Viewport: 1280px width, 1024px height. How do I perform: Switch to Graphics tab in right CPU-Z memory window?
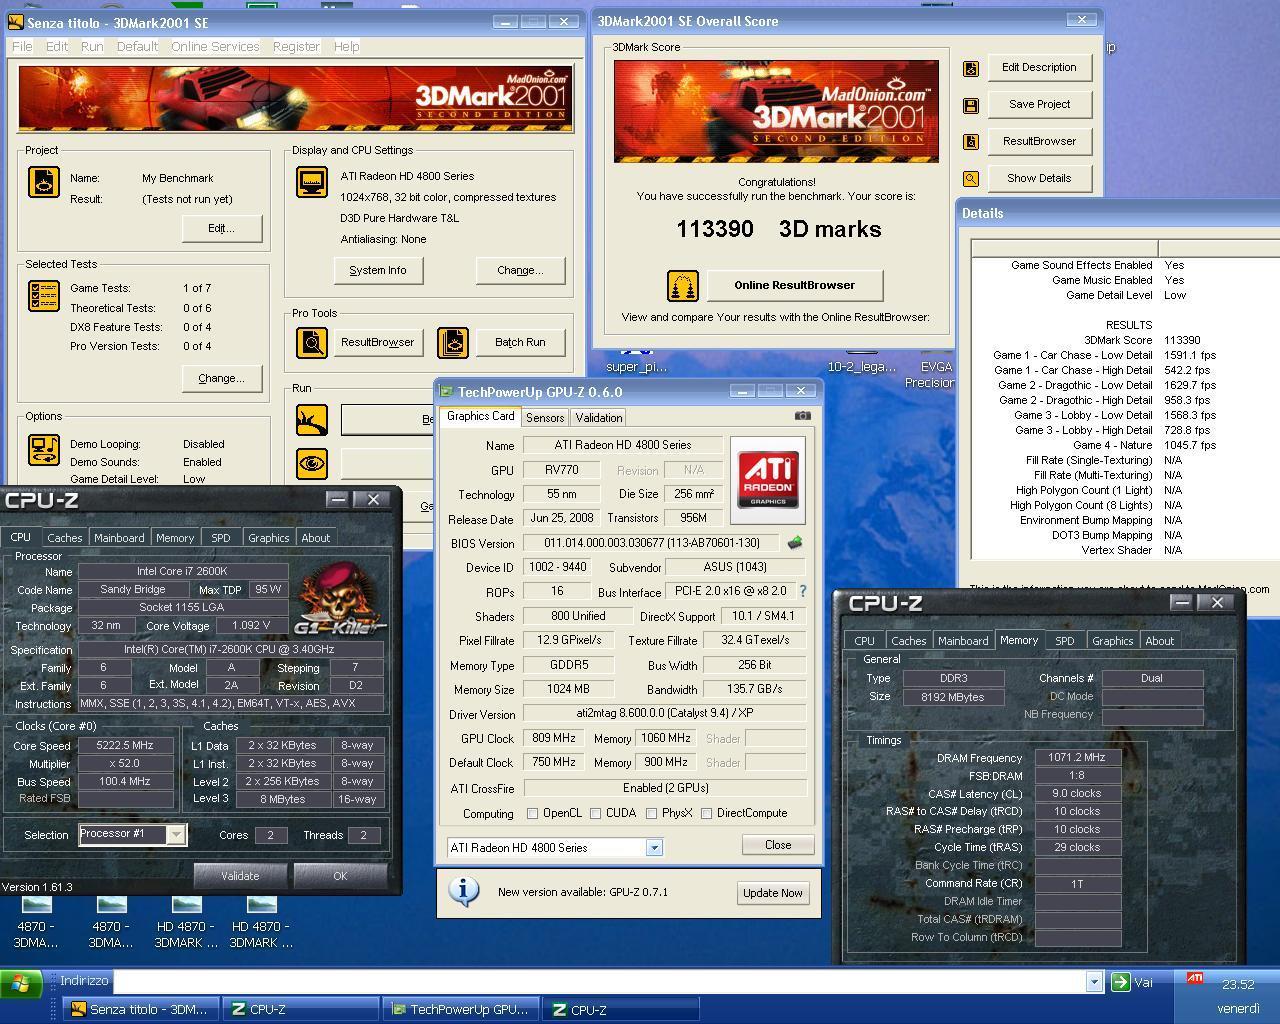pyautogui.click(x=1112, y=641)
